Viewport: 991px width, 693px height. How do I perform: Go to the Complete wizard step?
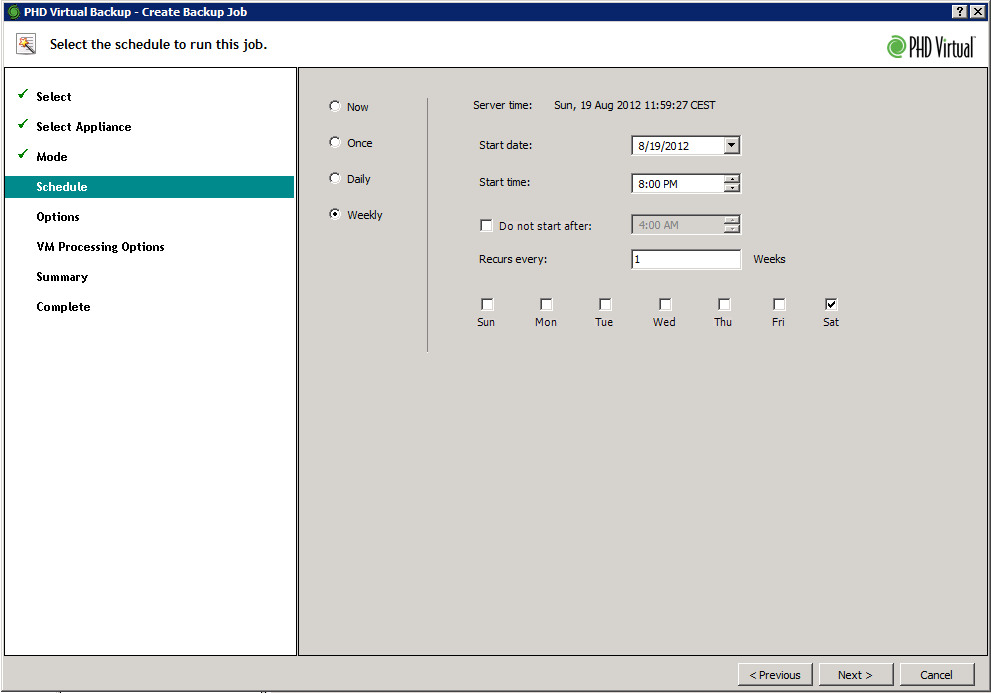(63, 307)
